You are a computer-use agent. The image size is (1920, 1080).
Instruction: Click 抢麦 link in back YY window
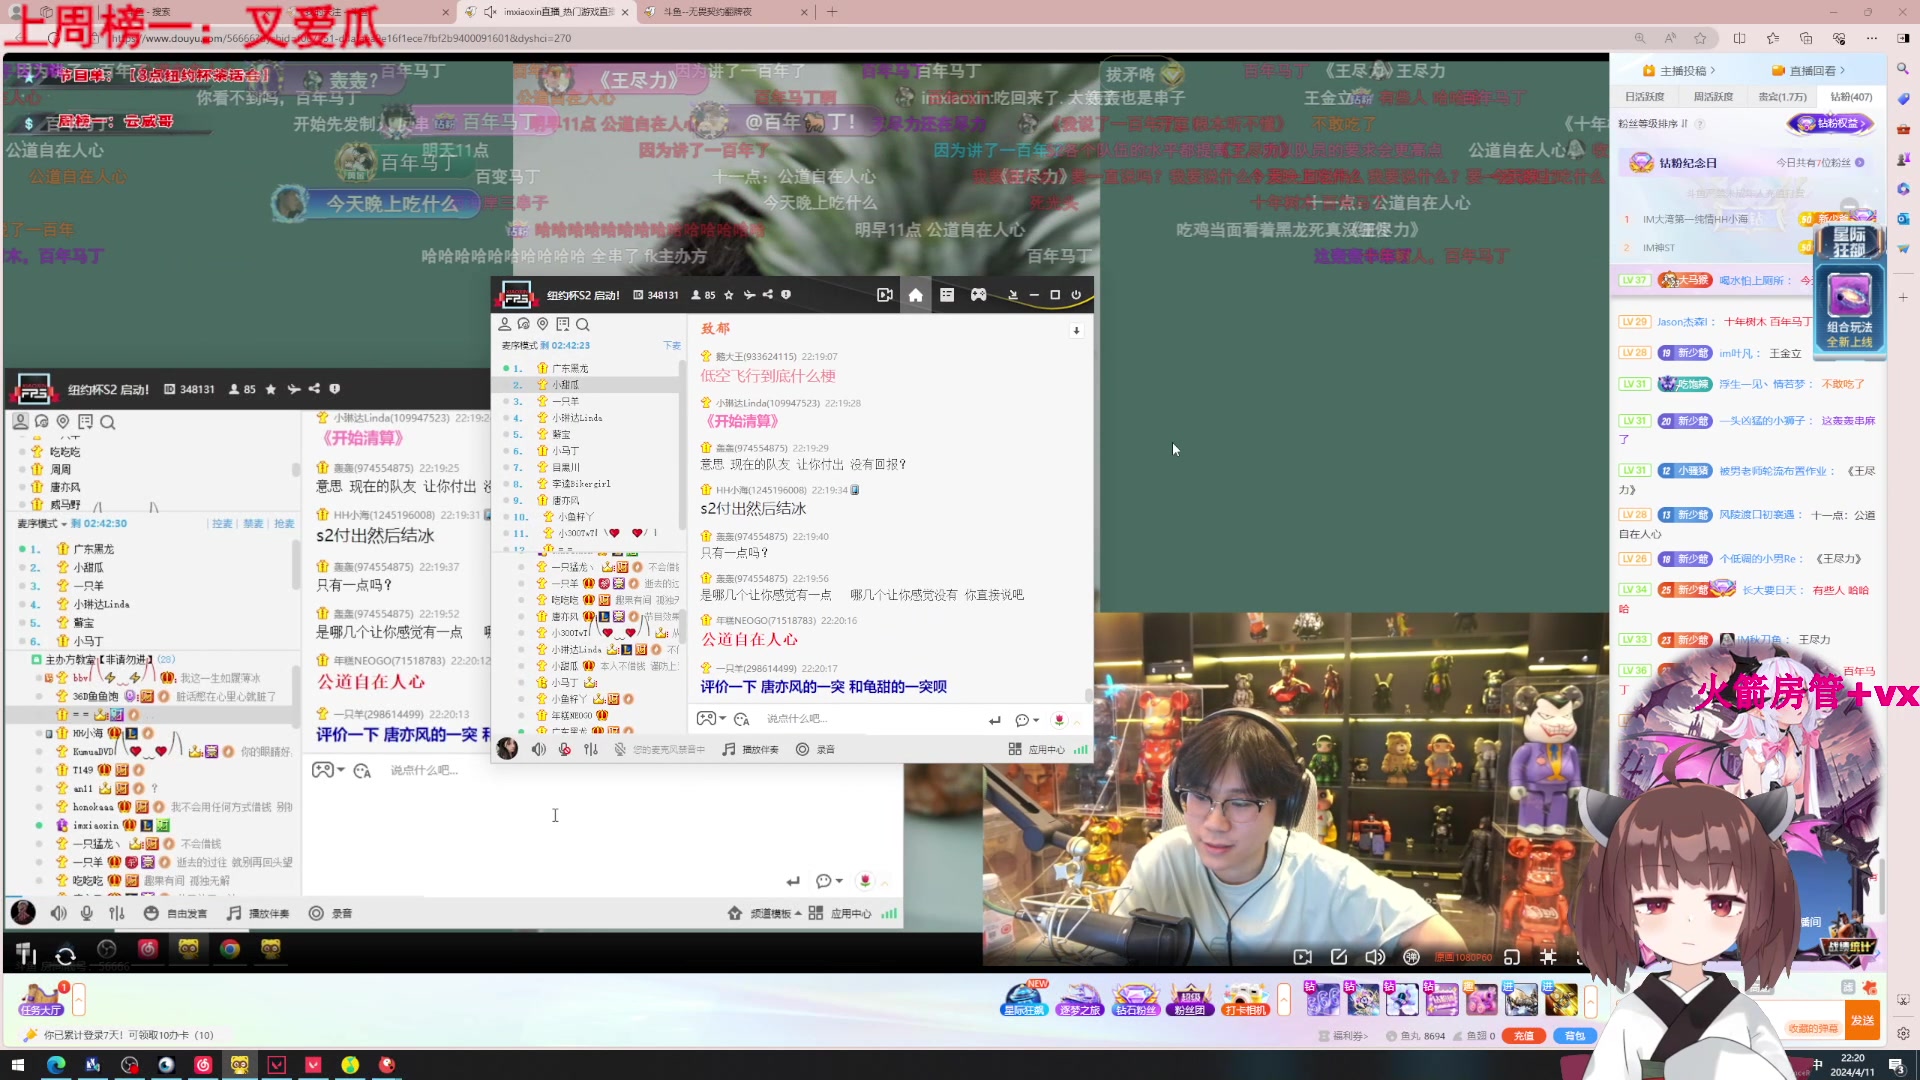pyautogui.click(x=284, y=524)
